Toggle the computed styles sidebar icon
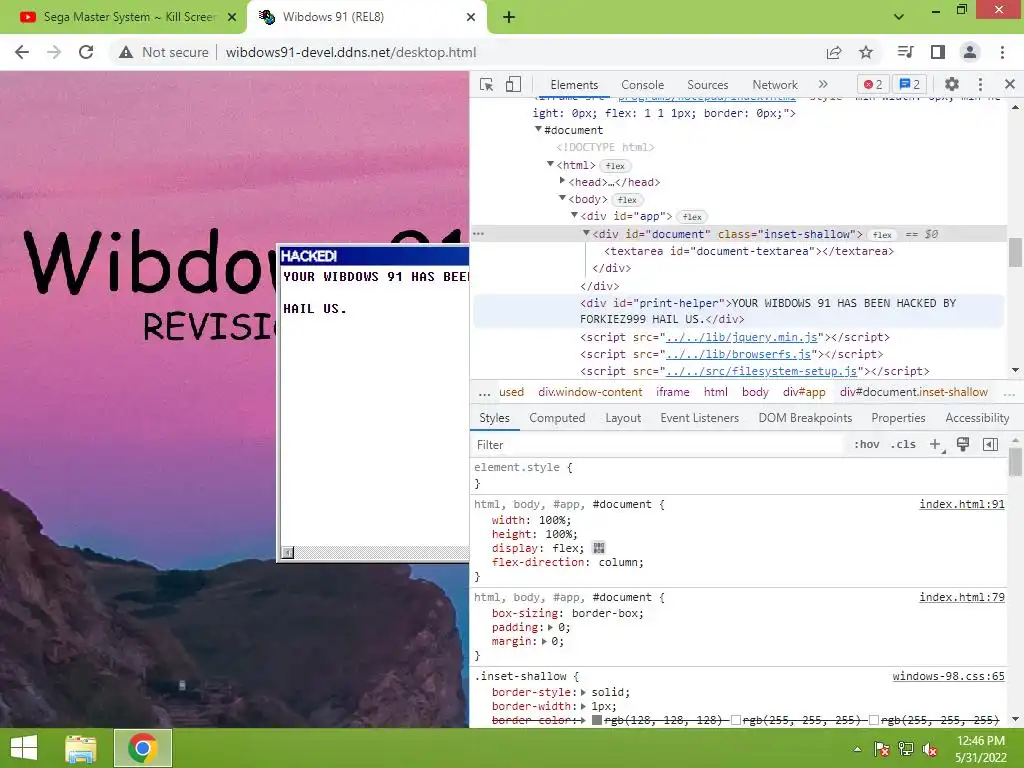 [990, 445]
